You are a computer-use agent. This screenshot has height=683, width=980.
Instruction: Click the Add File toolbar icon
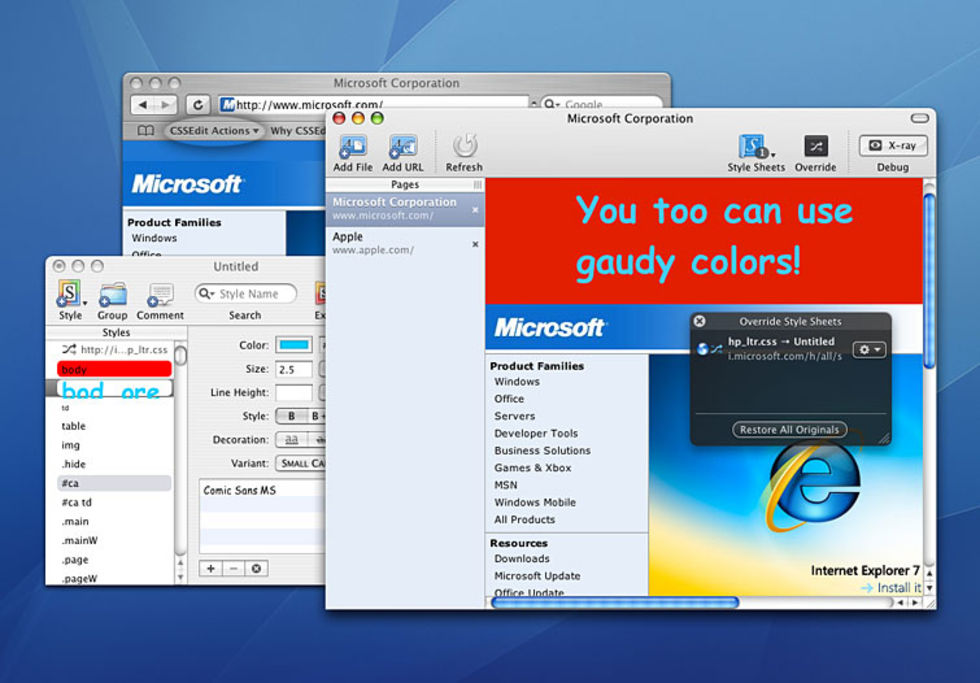(x=352, y=148)
